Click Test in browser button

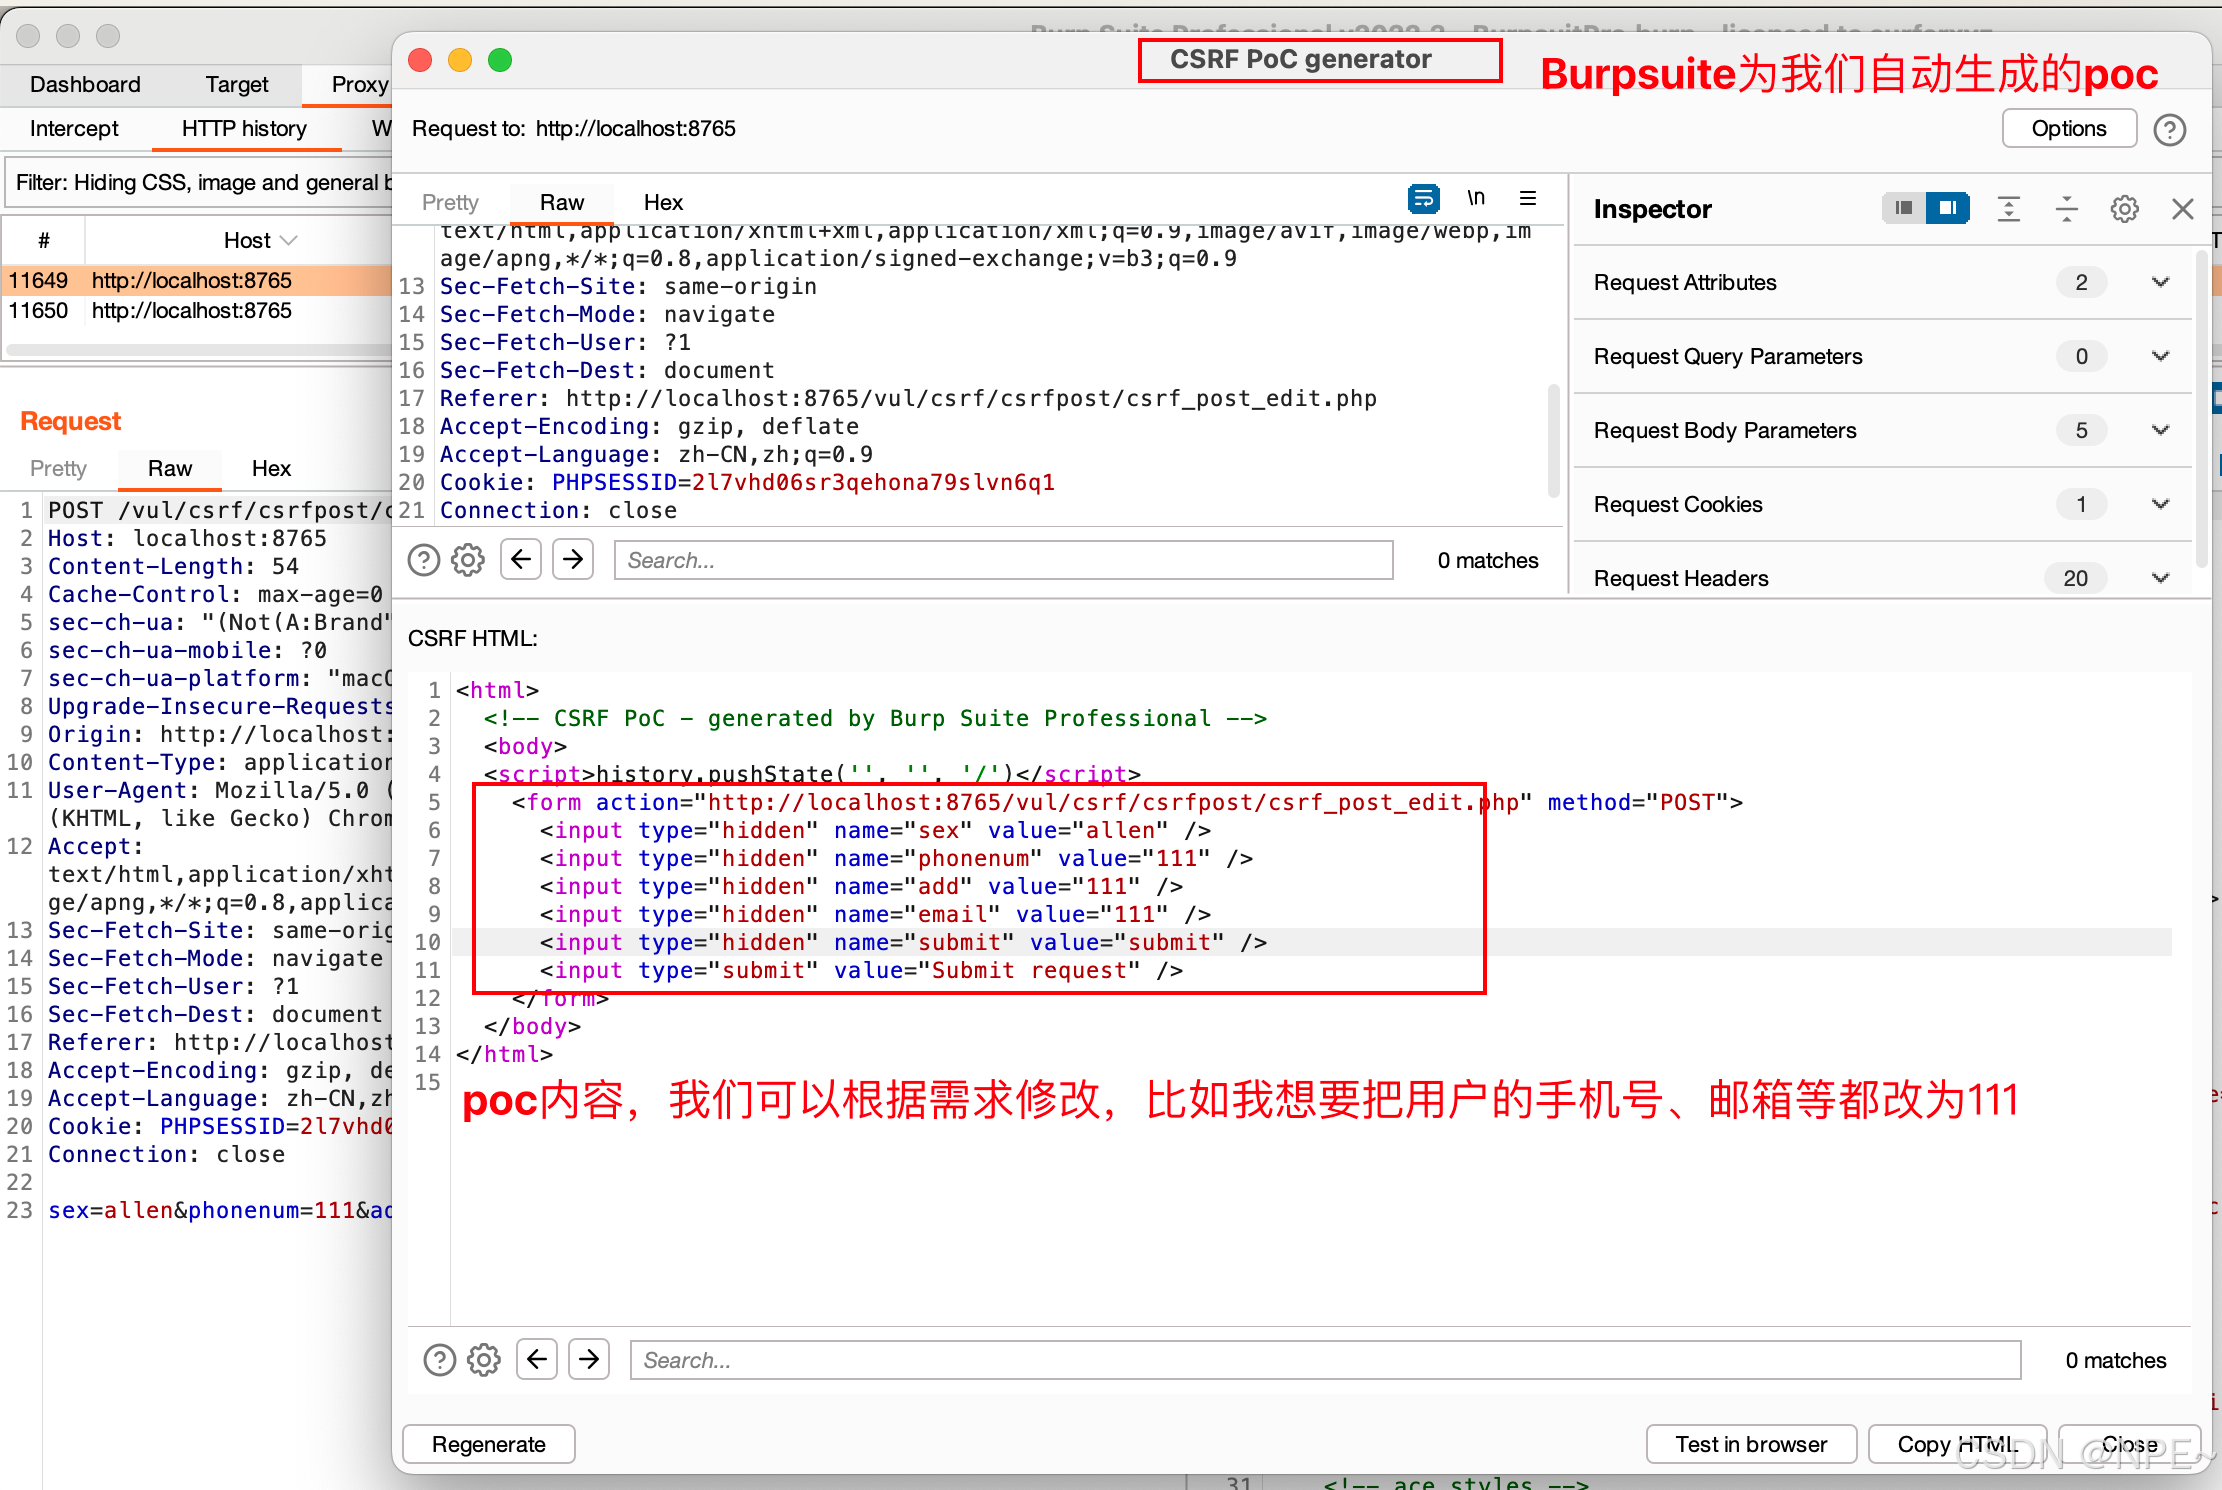(1750, 1444)
